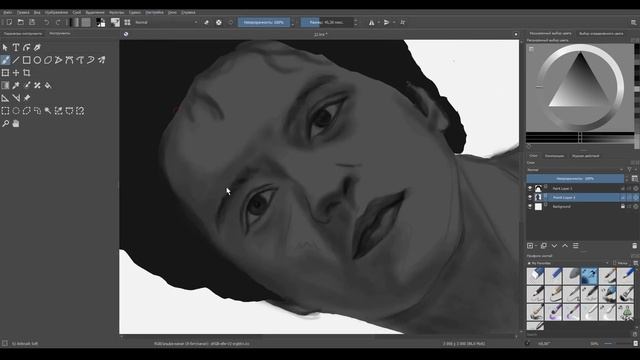
Task: Select the Zoom tool
Action: (5, 123)
